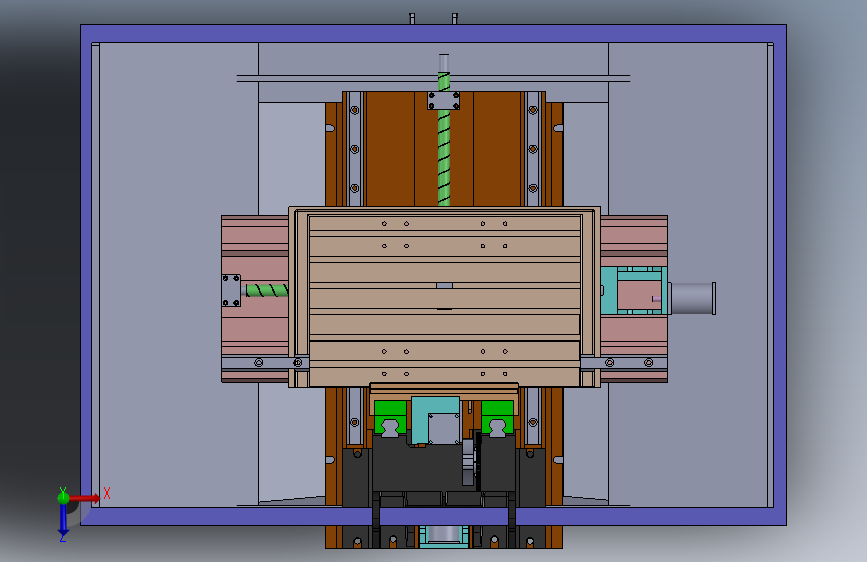The image size is (867, 562).
Task: Click the green Y axis origin ball of the triad
Action: (63, 497)
